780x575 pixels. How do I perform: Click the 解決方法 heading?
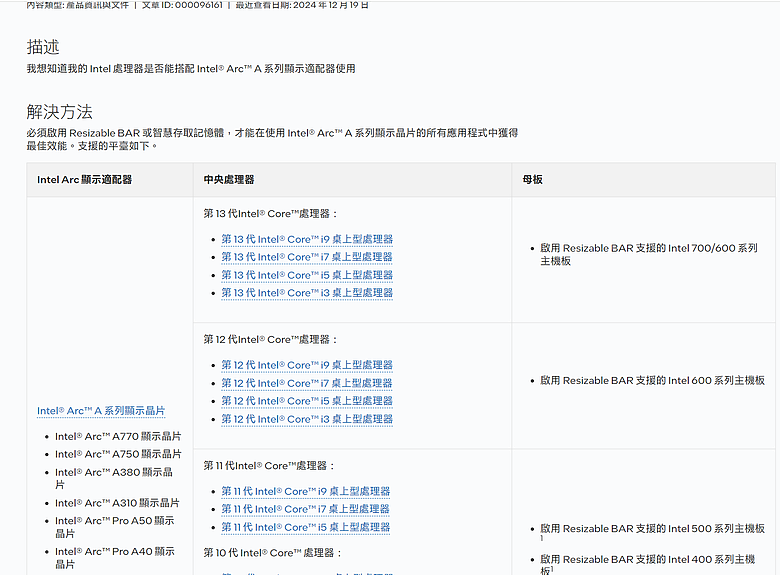coord(60,112)
